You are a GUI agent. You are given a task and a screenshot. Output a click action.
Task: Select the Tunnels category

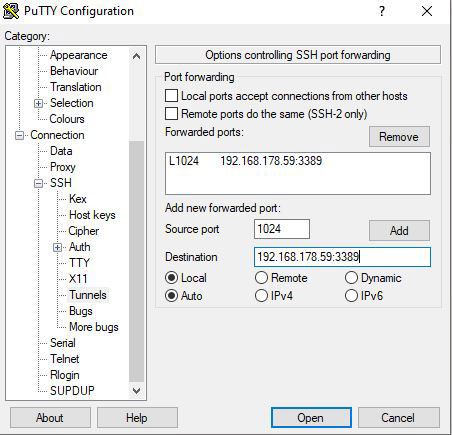[x=88, y=295]
